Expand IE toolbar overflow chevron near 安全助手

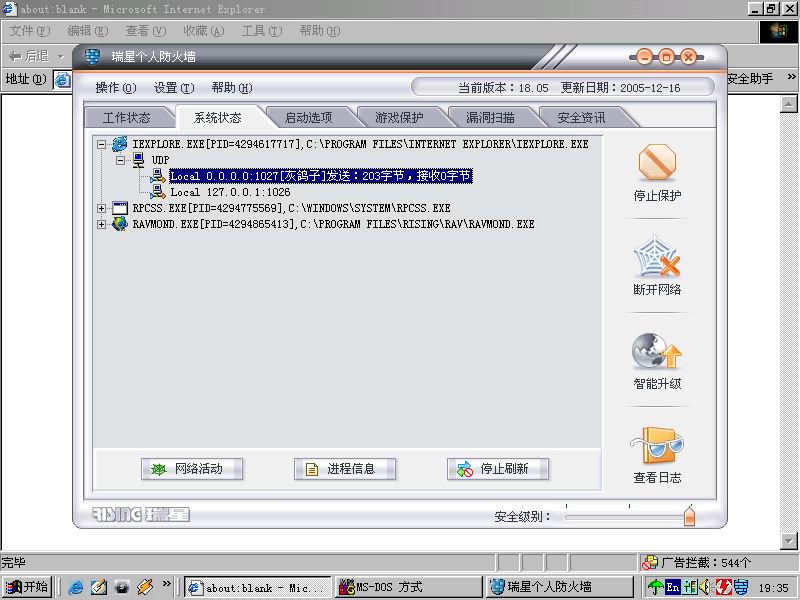pyautogui.click(x=791, y=77)
